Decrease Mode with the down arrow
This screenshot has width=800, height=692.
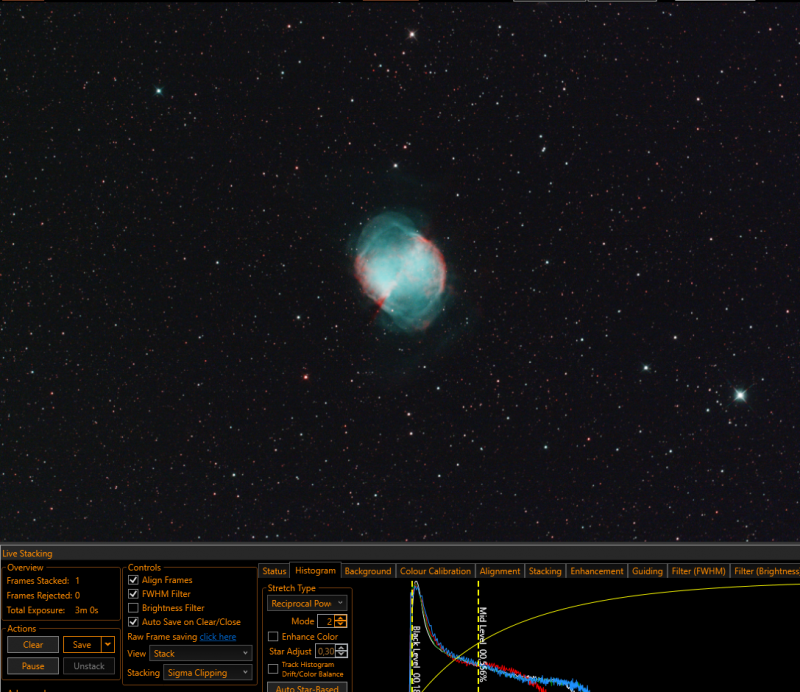pyautogui.click(x=341, y=625)
